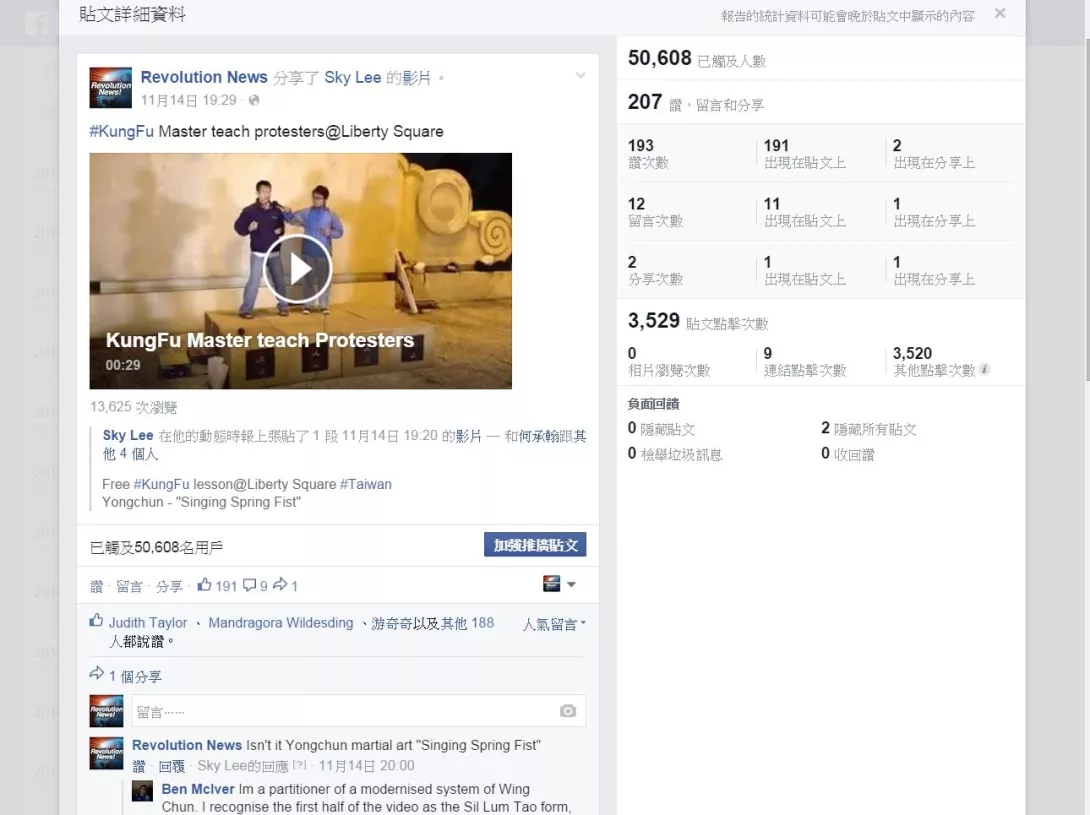The height and width of the screenshot is (815, 1090).
Task: Click the 讚 like action link
Action: coord(97,586)
